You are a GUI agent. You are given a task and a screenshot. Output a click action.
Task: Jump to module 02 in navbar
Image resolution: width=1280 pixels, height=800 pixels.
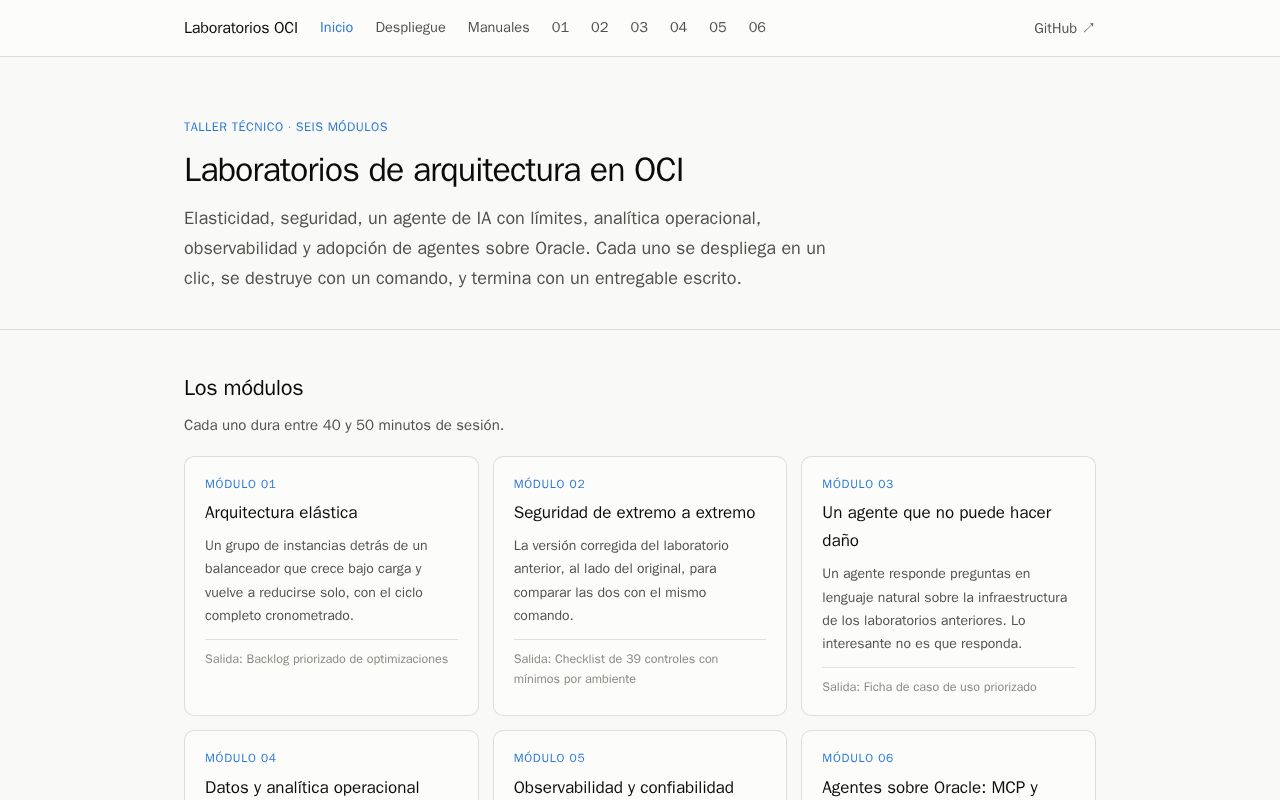[x=599, y=27]
